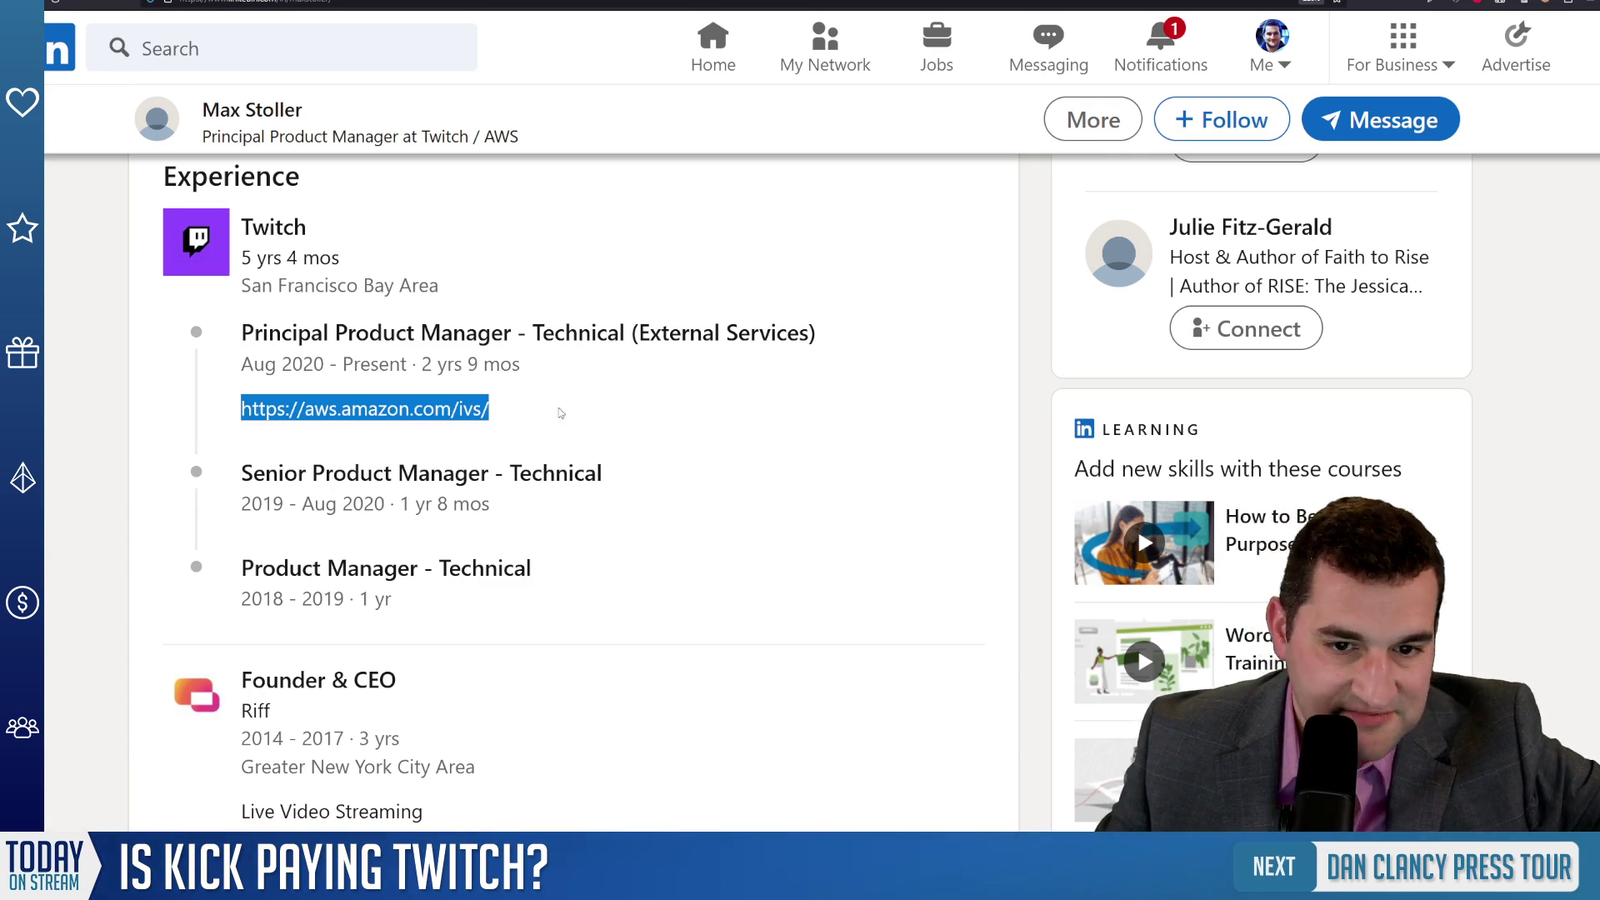Check the Notifications bell
The width and height of the screenshot is (1600, 900).
point(1161,48)
